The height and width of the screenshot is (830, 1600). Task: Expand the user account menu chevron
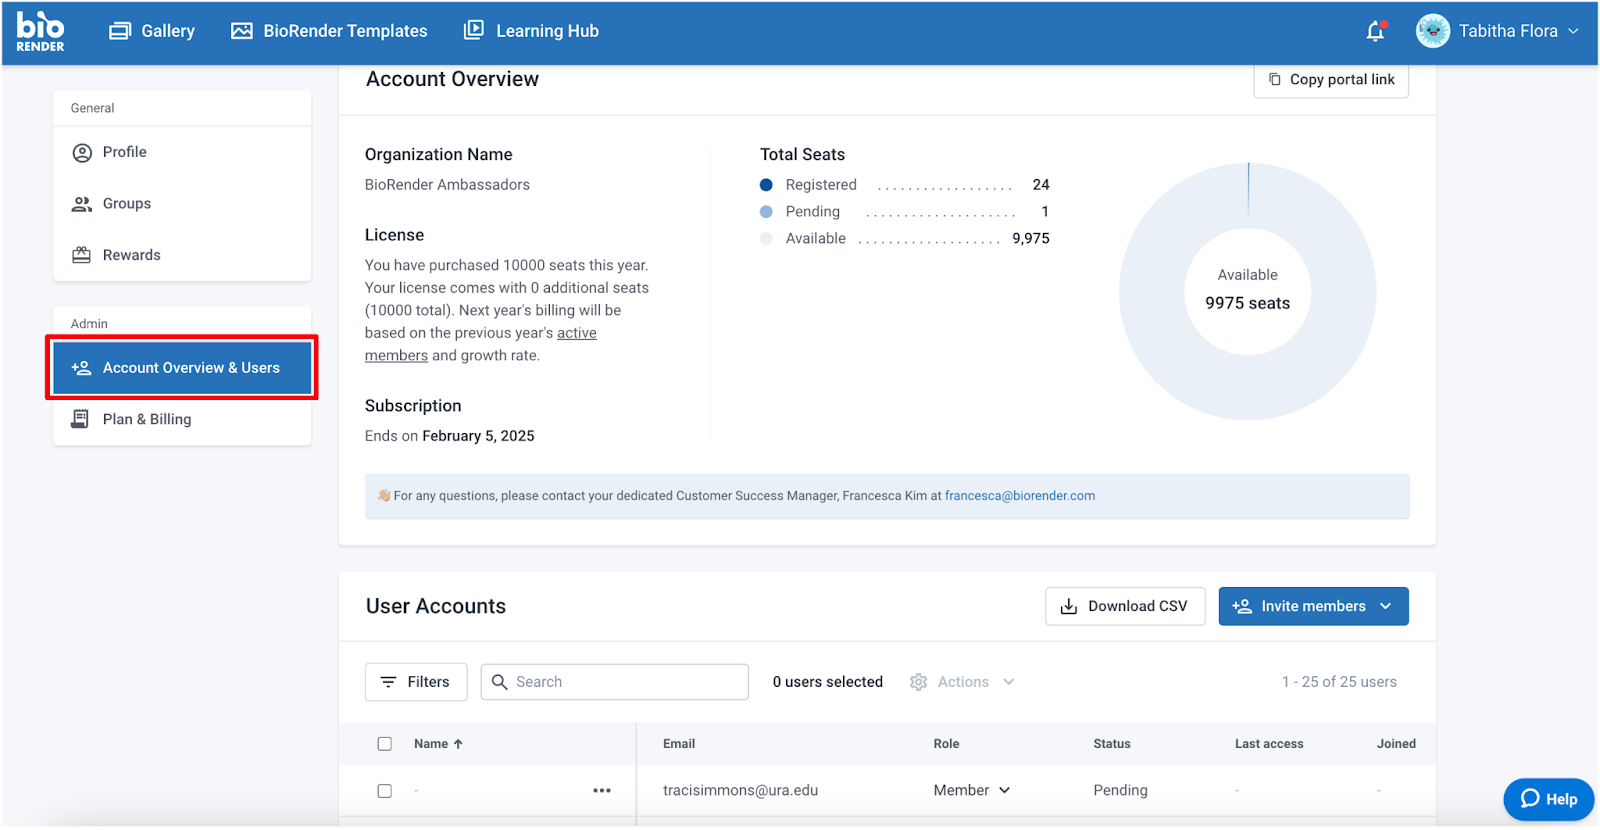click(1573, 31)
